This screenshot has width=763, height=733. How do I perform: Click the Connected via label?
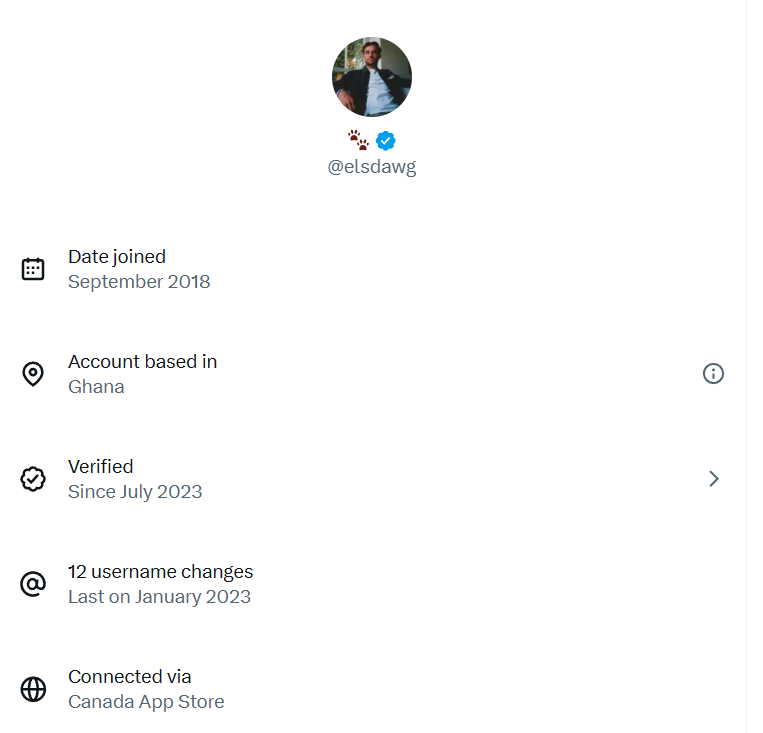pos(129,677)
